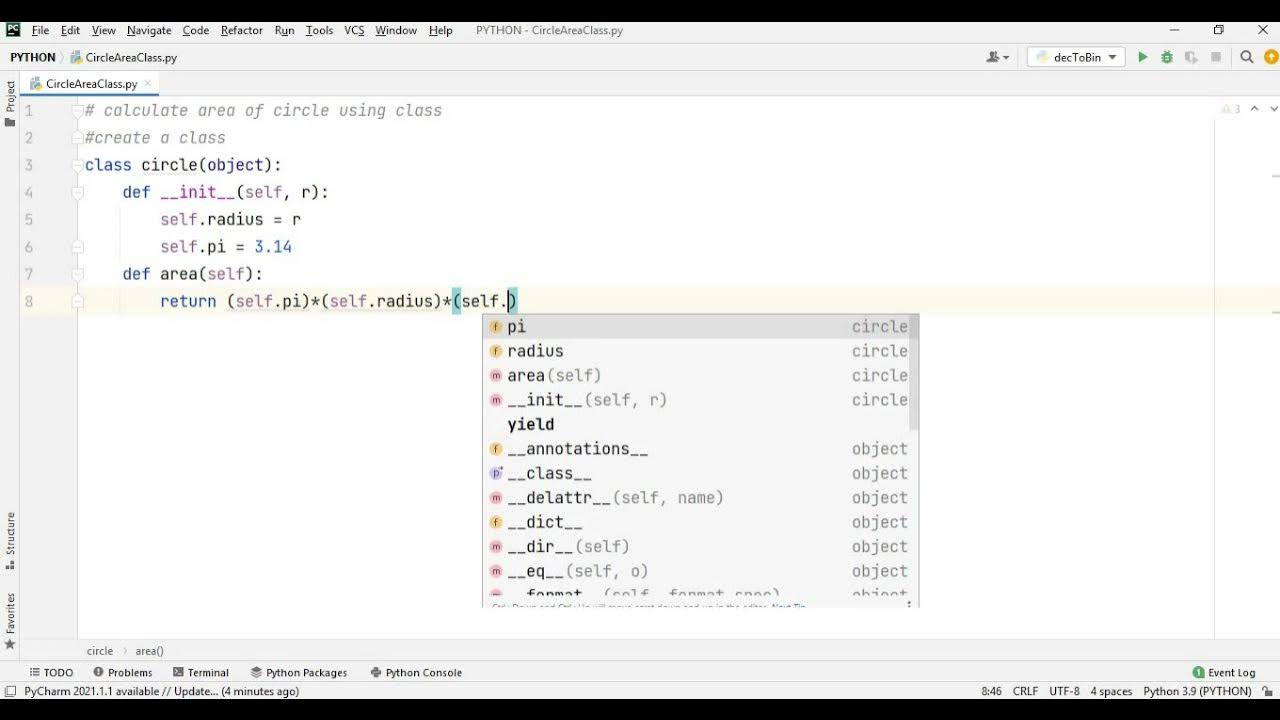The width and height of the screenshot is (1280, 720).
Task: Click the PYTHON project breadcrumb in the navigation bar
Action: pyautogui.click(x=33, y=57)
